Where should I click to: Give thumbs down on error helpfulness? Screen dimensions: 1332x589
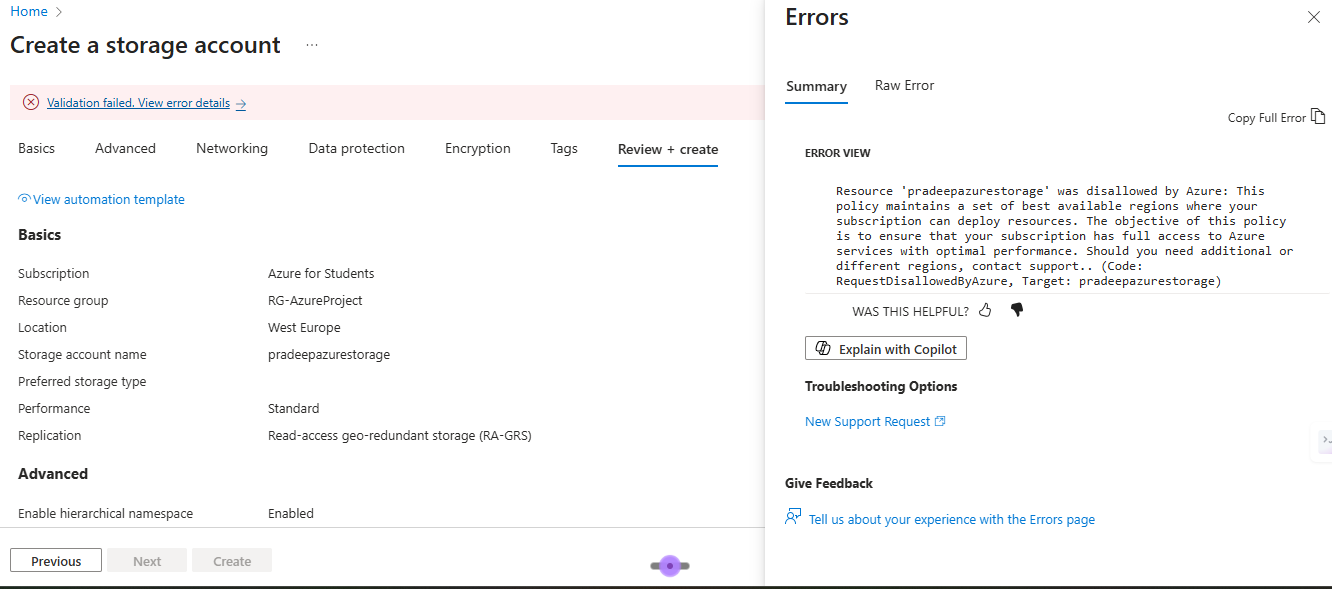[1017, 310]
